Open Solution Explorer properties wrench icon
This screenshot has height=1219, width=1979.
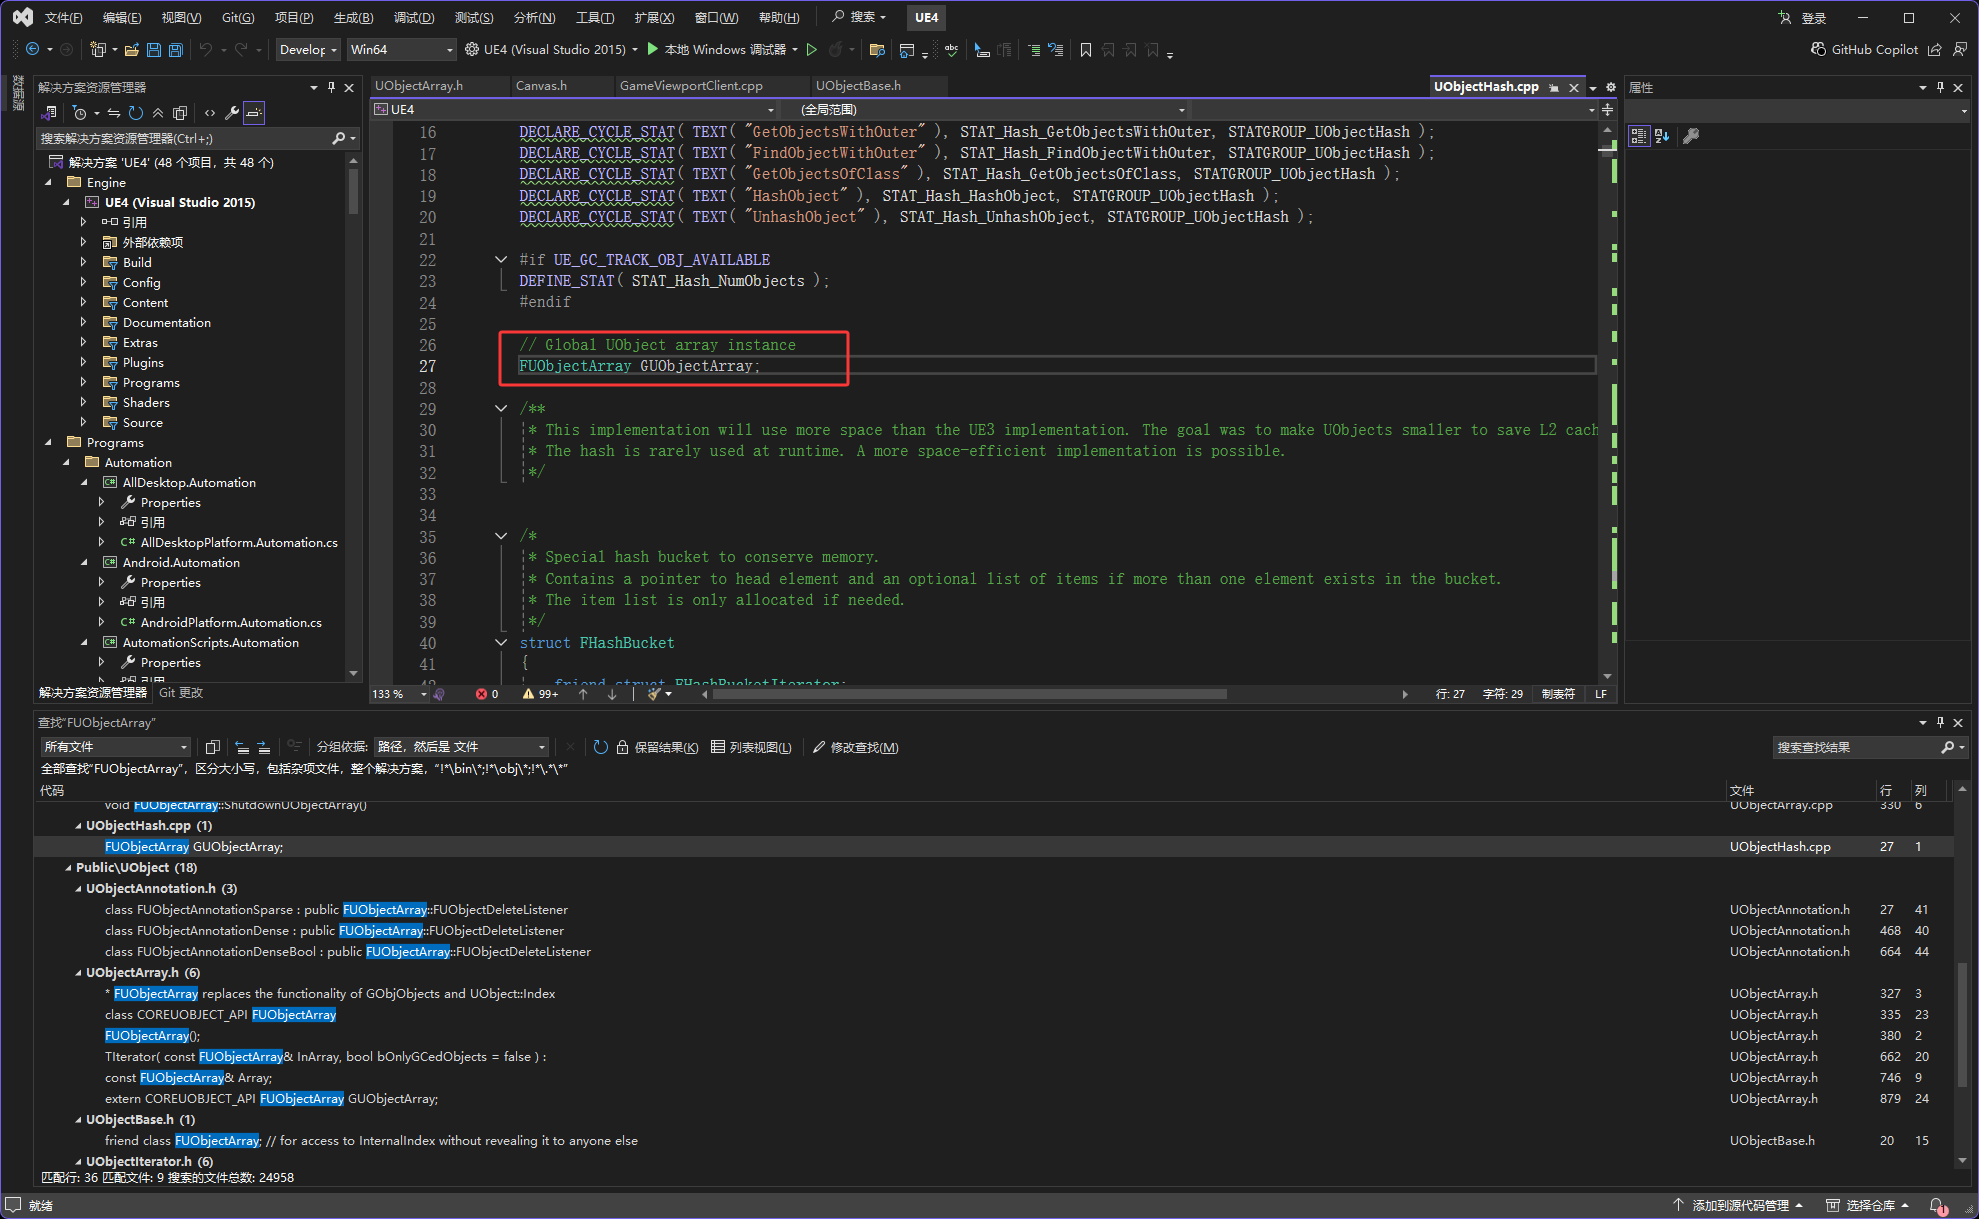pyautogui.click(x=232, y=113)
